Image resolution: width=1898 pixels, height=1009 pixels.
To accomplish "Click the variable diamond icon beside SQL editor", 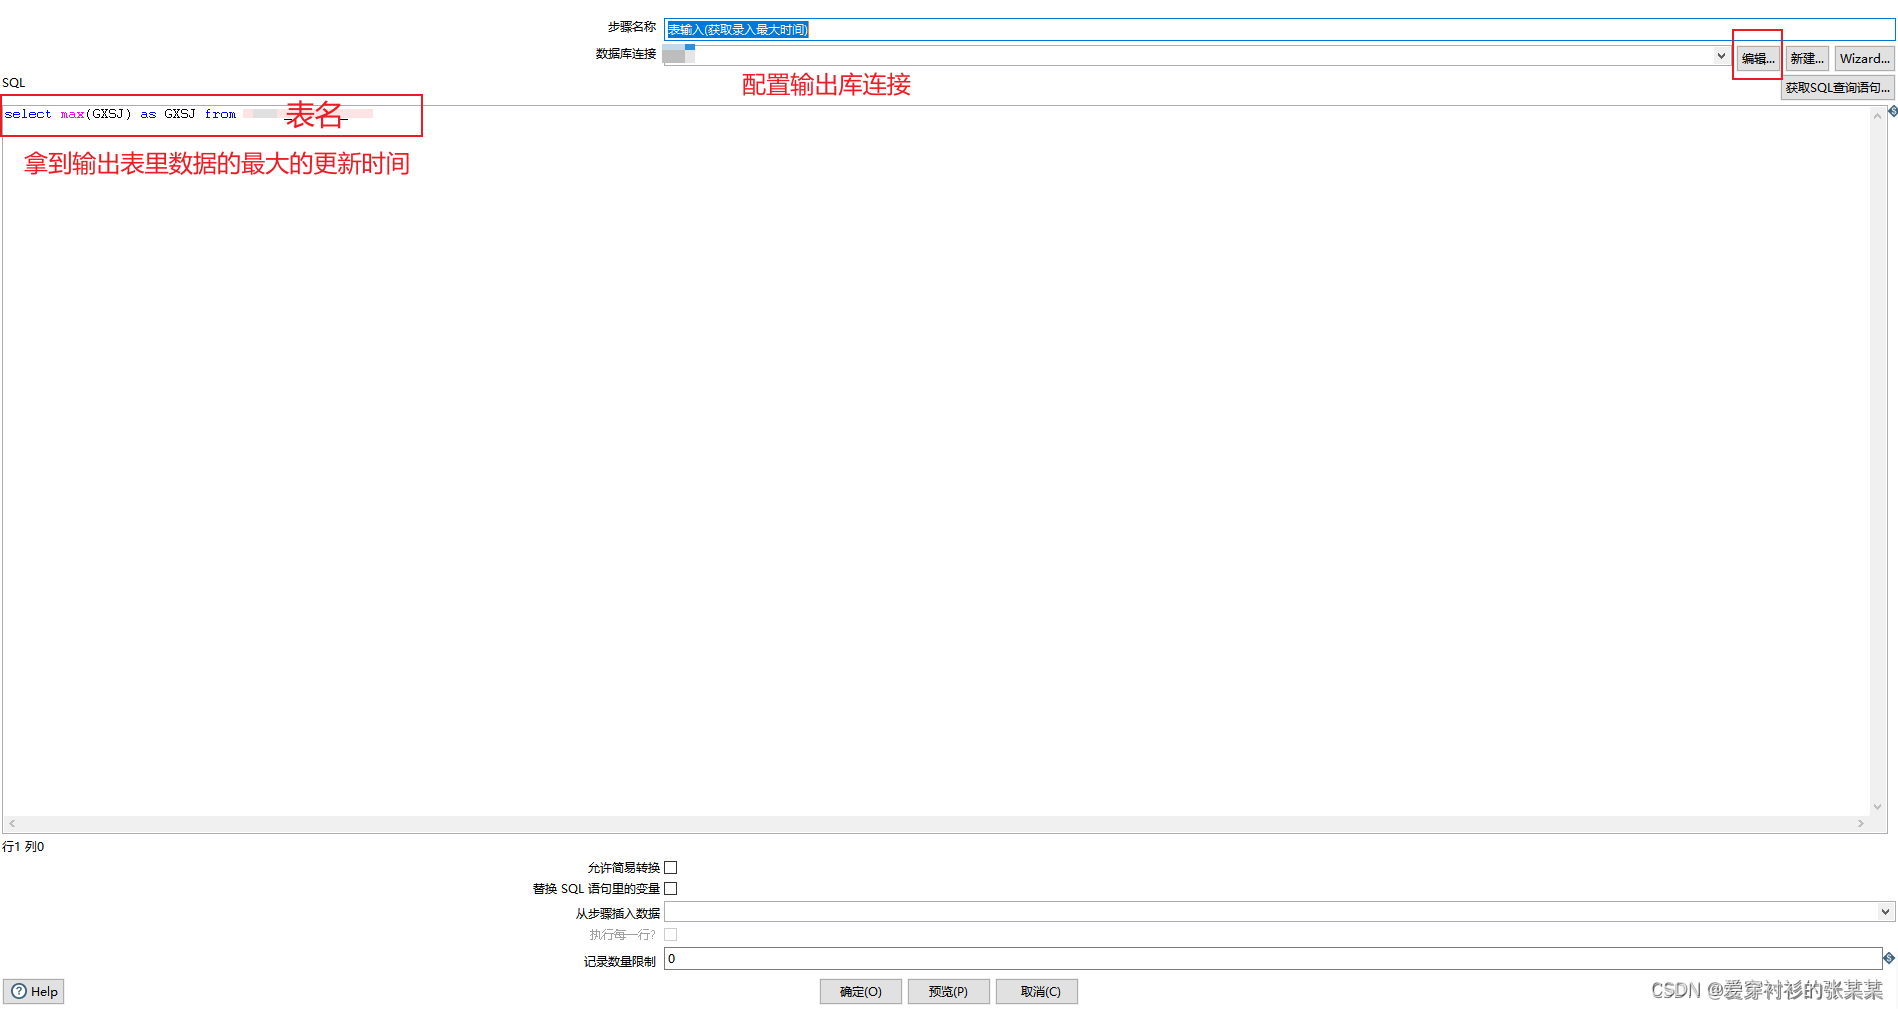I will pos(1892,111).
